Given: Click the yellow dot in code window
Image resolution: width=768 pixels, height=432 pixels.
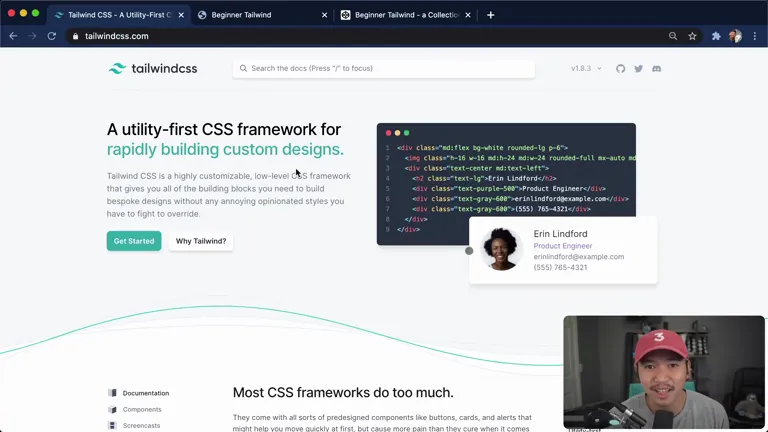Looking at the screenshot, I should pyautogui.click(x=397, y=133).
